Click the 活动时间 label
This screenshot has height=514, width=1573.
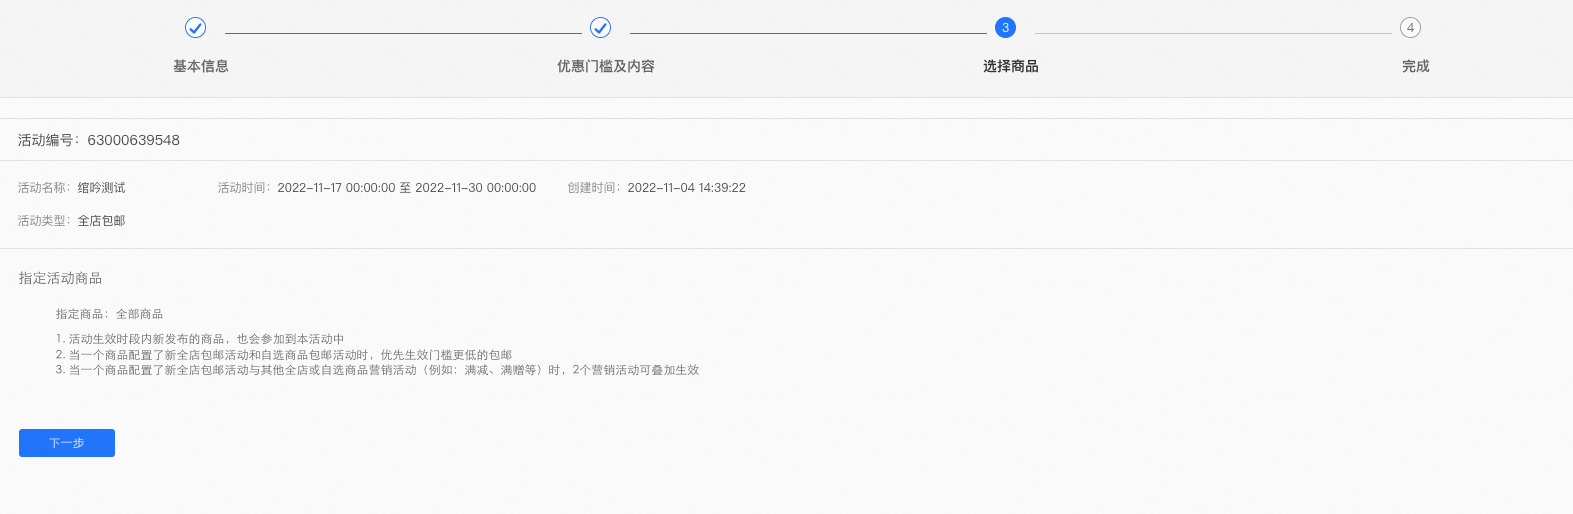click(x=243, y=188)
